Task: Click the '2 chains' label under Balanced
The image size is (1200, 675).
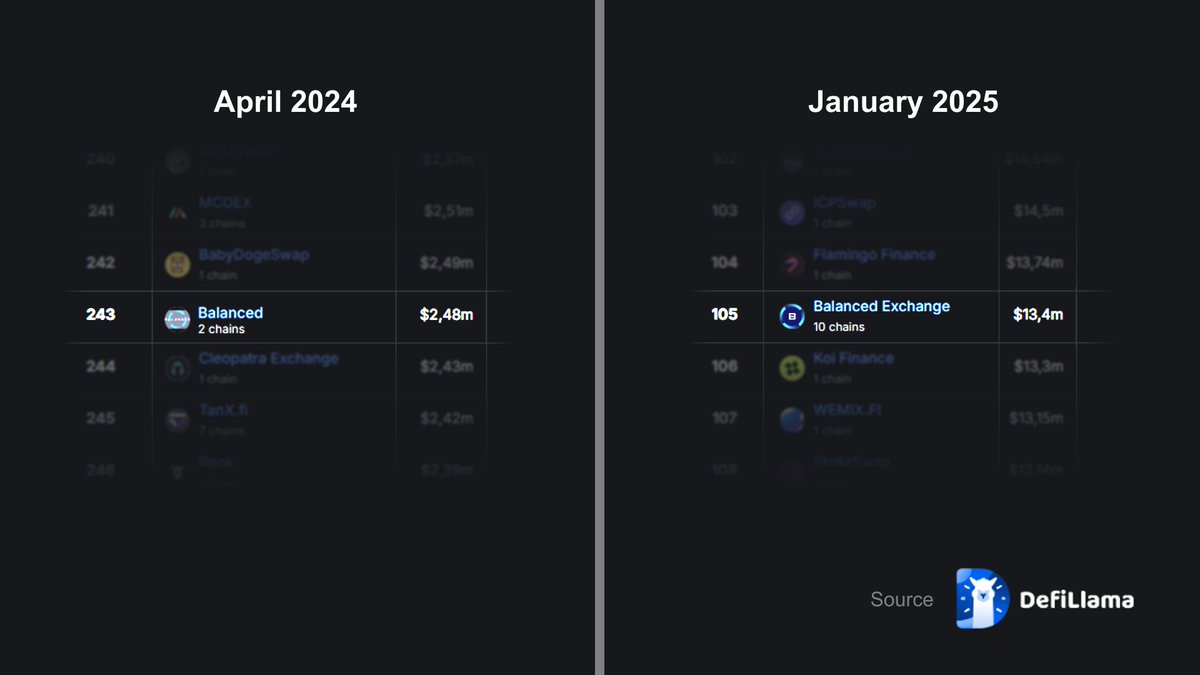Action: point(221,329)
